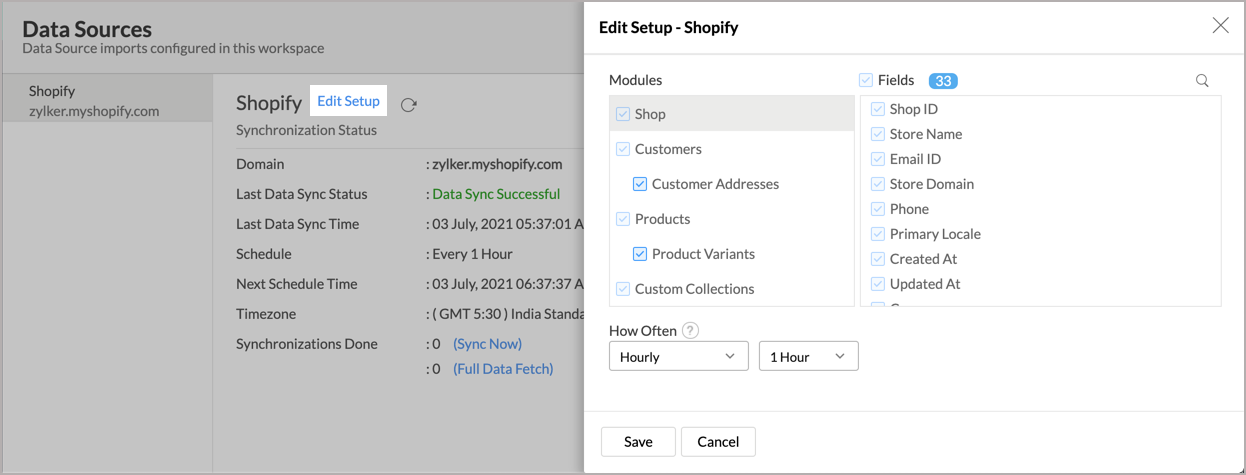
Task: Select Shopify data source in sidebar
Action: pos(94,101)
